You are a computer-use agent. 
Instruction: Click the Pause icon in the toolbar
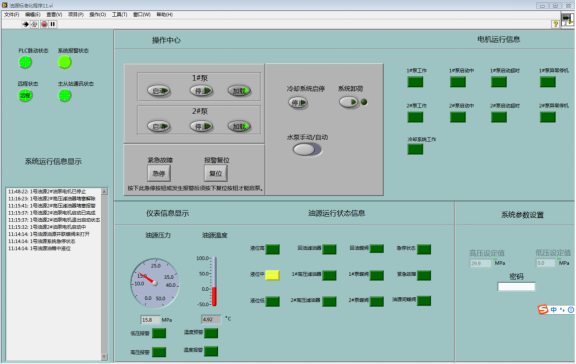53,24
